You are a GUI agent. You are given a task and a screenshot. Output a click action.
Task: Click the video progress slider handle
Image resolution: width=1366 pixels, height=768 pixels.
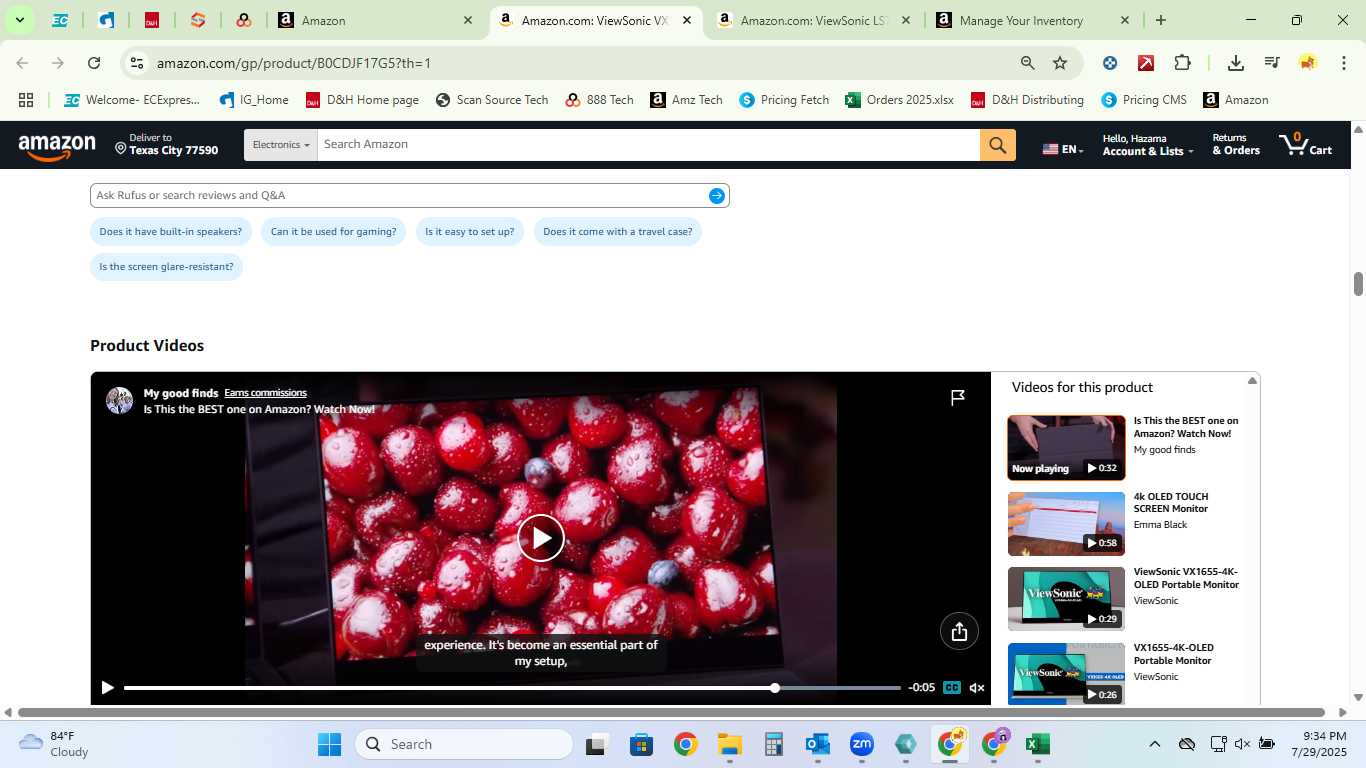click(775, 688)
